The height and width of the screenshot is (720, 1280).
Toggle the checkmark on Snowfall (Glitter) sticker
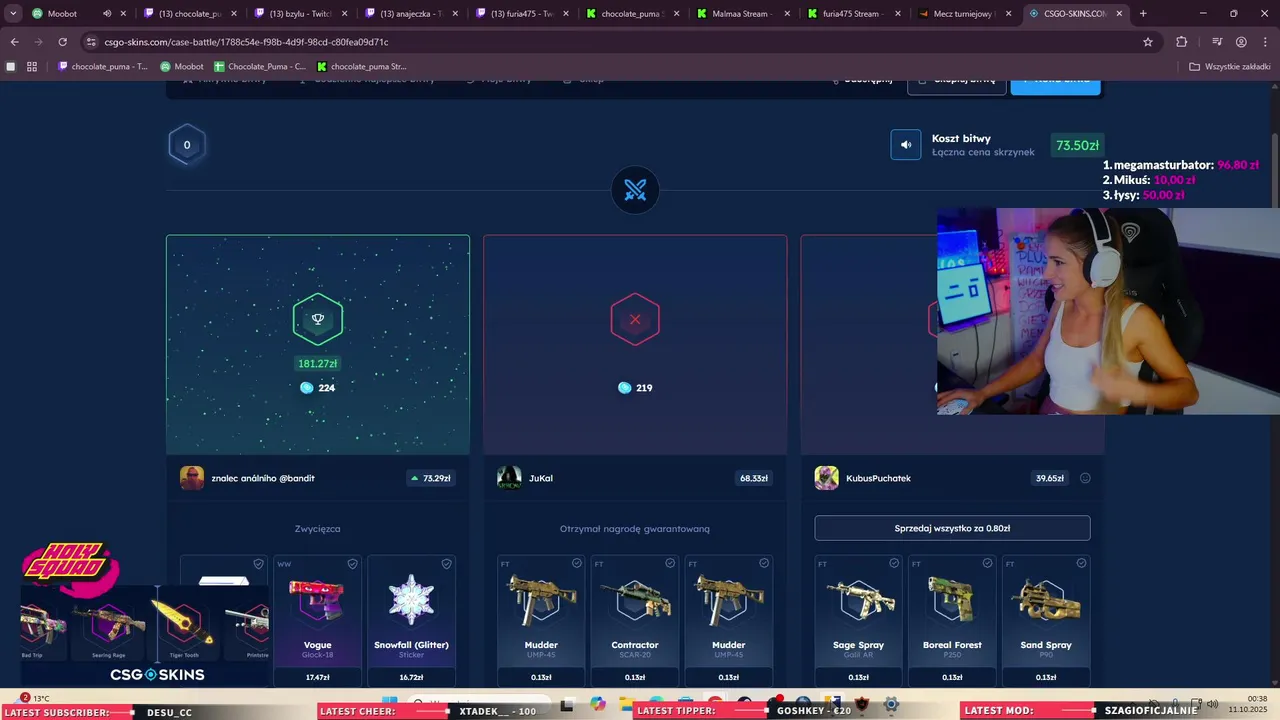[446, 564]
